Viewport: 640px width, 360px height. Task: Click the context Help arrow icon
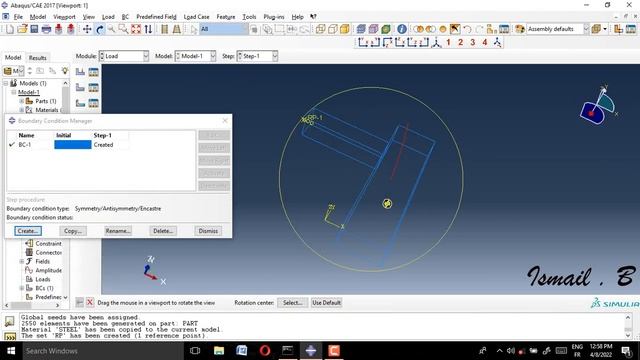click(313, 17)
